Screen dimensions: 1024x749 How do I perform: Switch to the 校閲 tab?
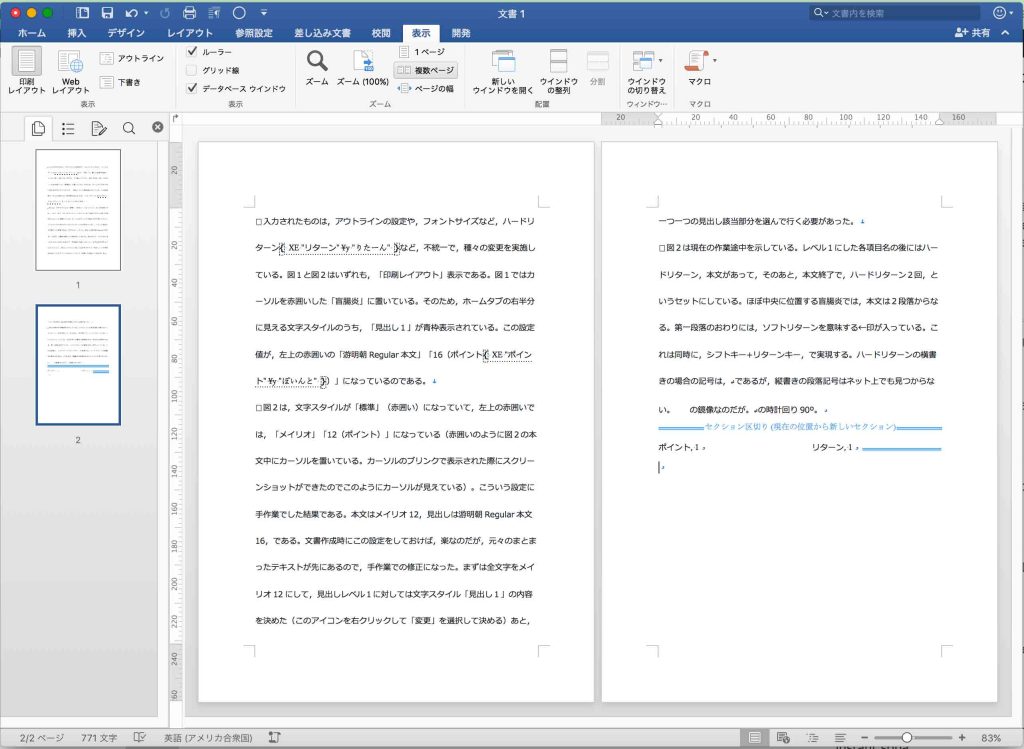[x=381, y=33]
